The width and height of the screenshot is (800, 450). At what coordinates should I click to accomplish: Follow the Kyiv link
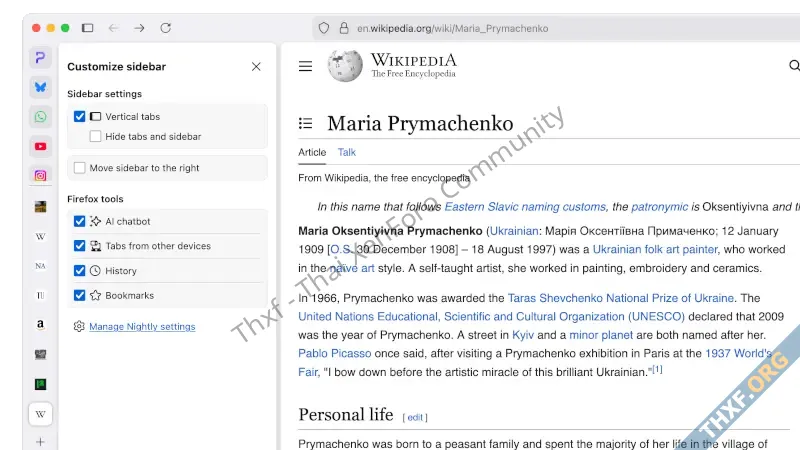tap(523, 335)
